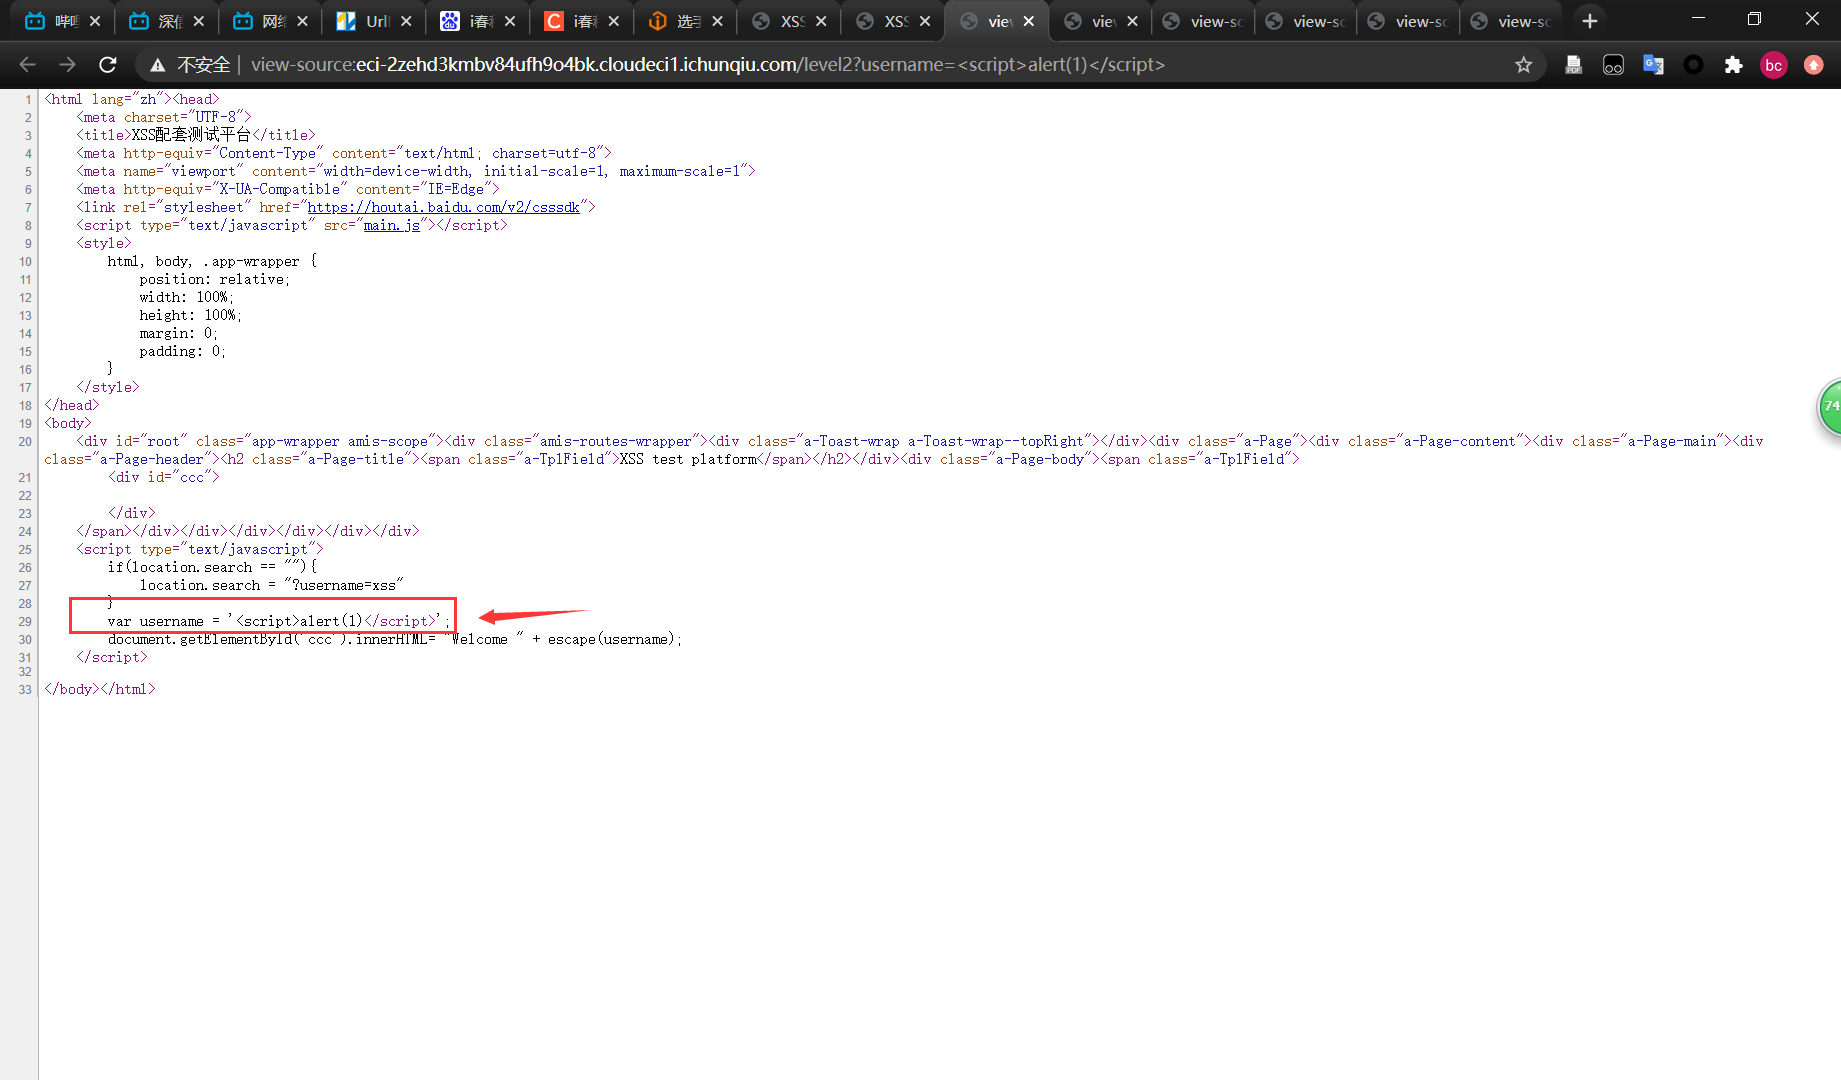This screenshot has width=1841, height=1080.
Task: Reload the current page
Action: tap(108, 65)
